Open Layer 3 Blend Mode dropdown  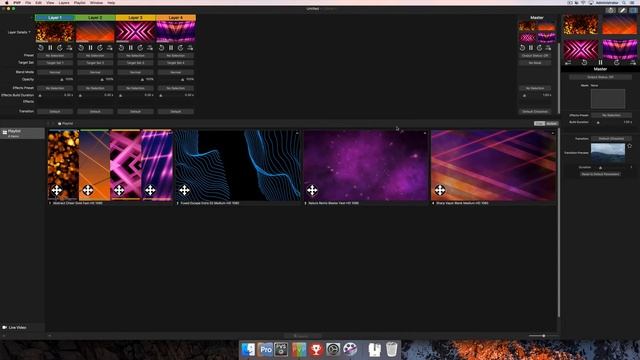(135, 72)
